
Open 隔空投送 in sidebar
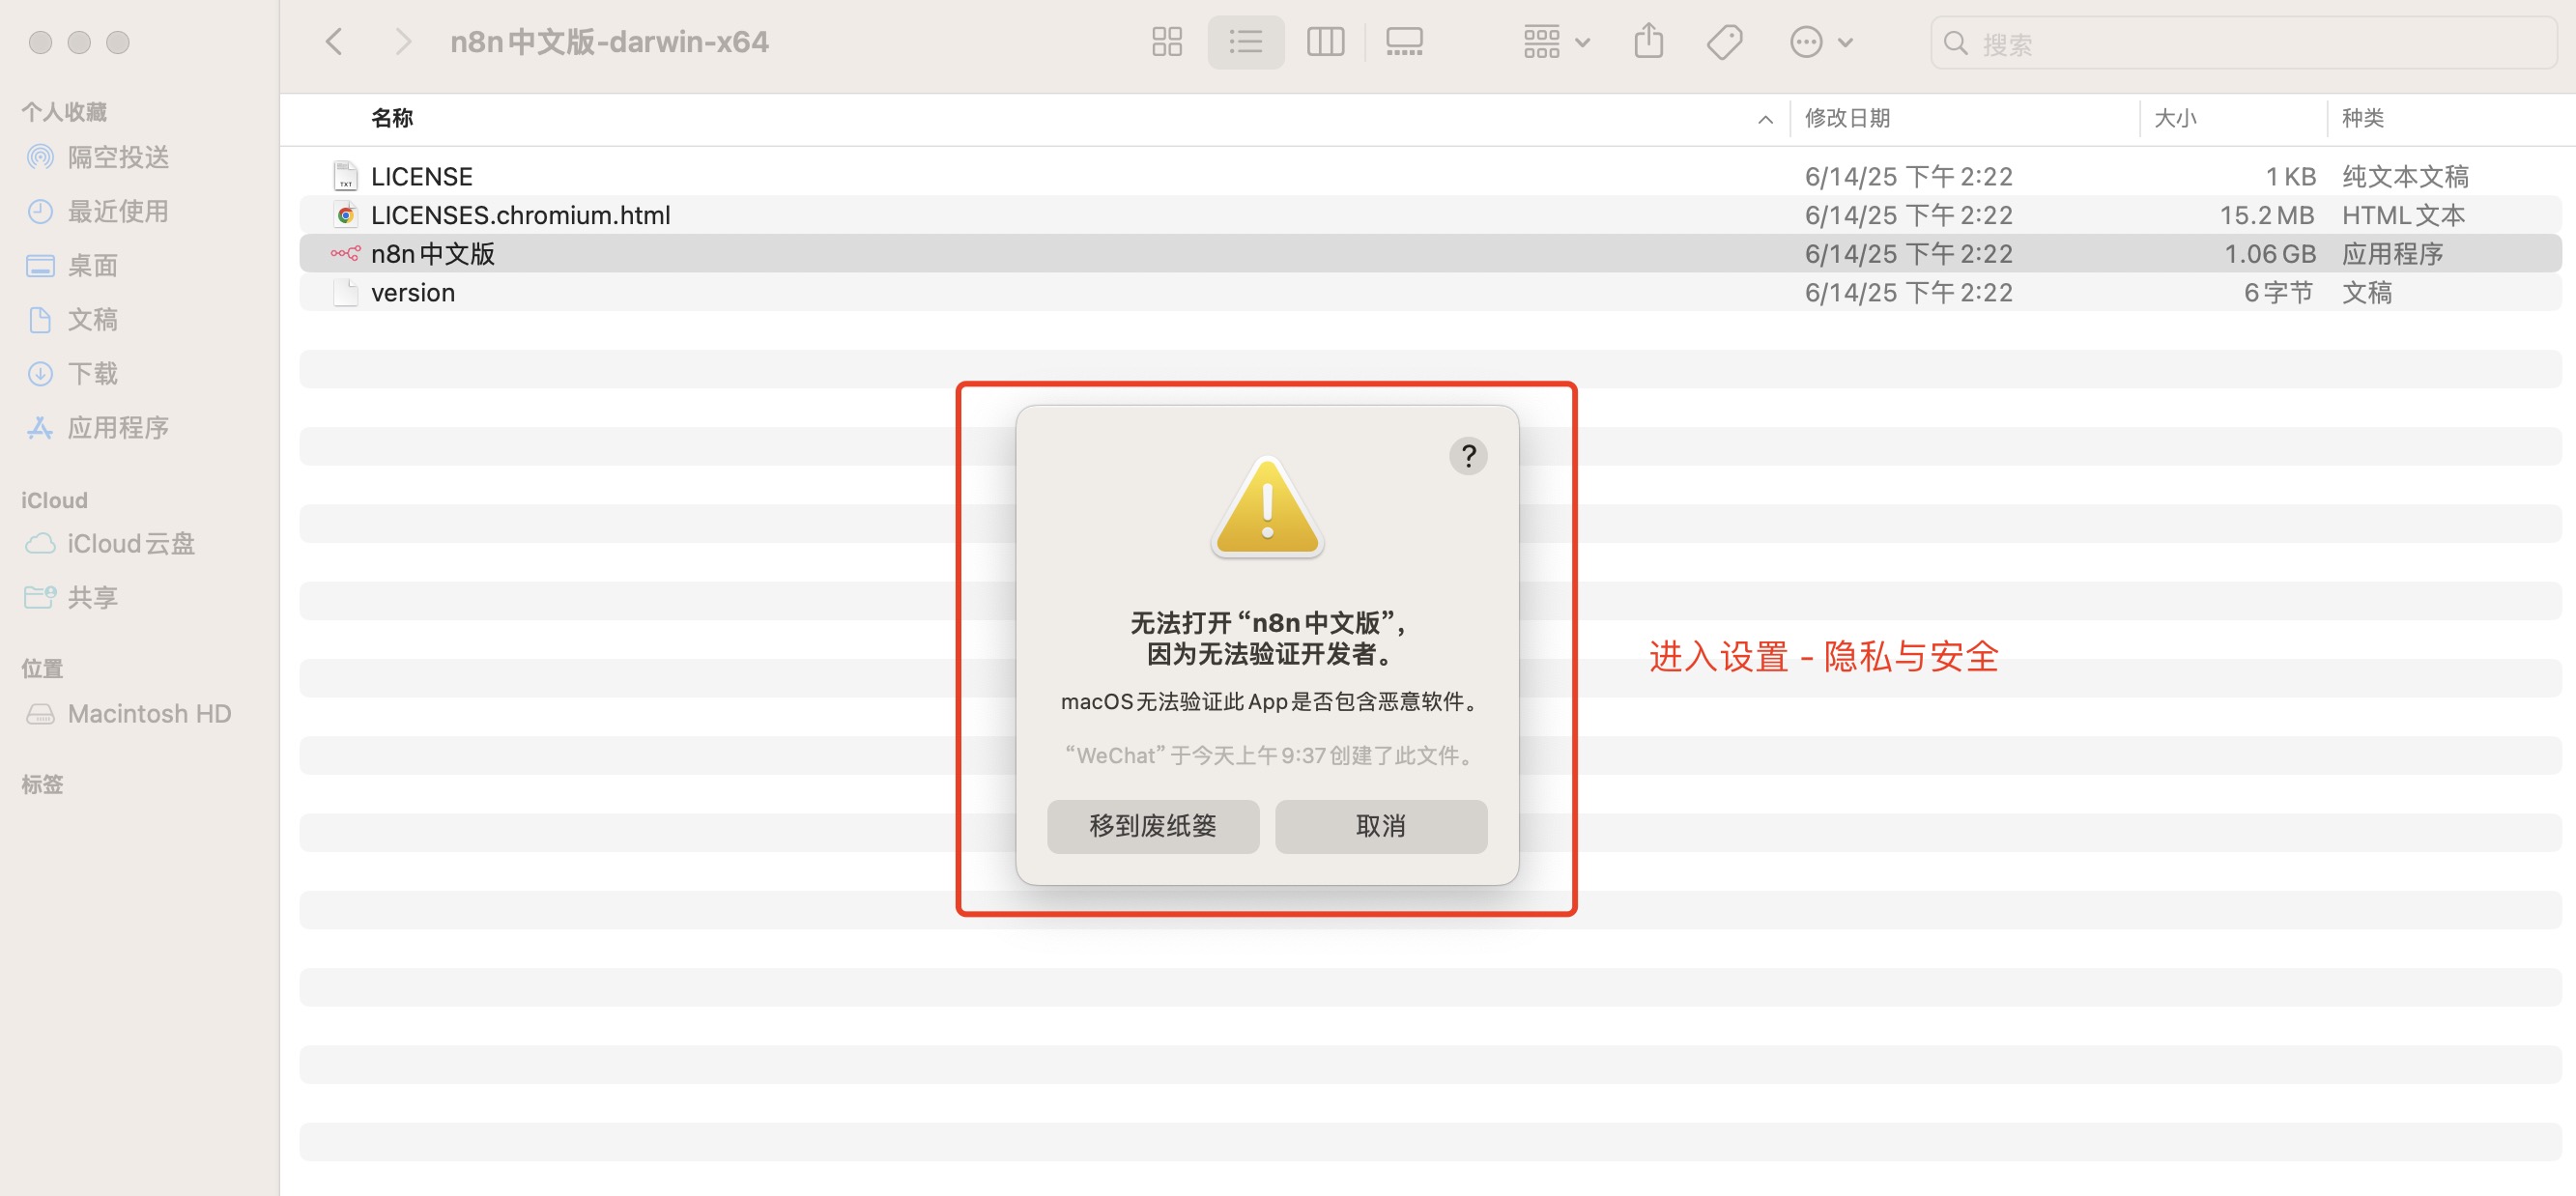pyautogui.click(x=118, y=157)
